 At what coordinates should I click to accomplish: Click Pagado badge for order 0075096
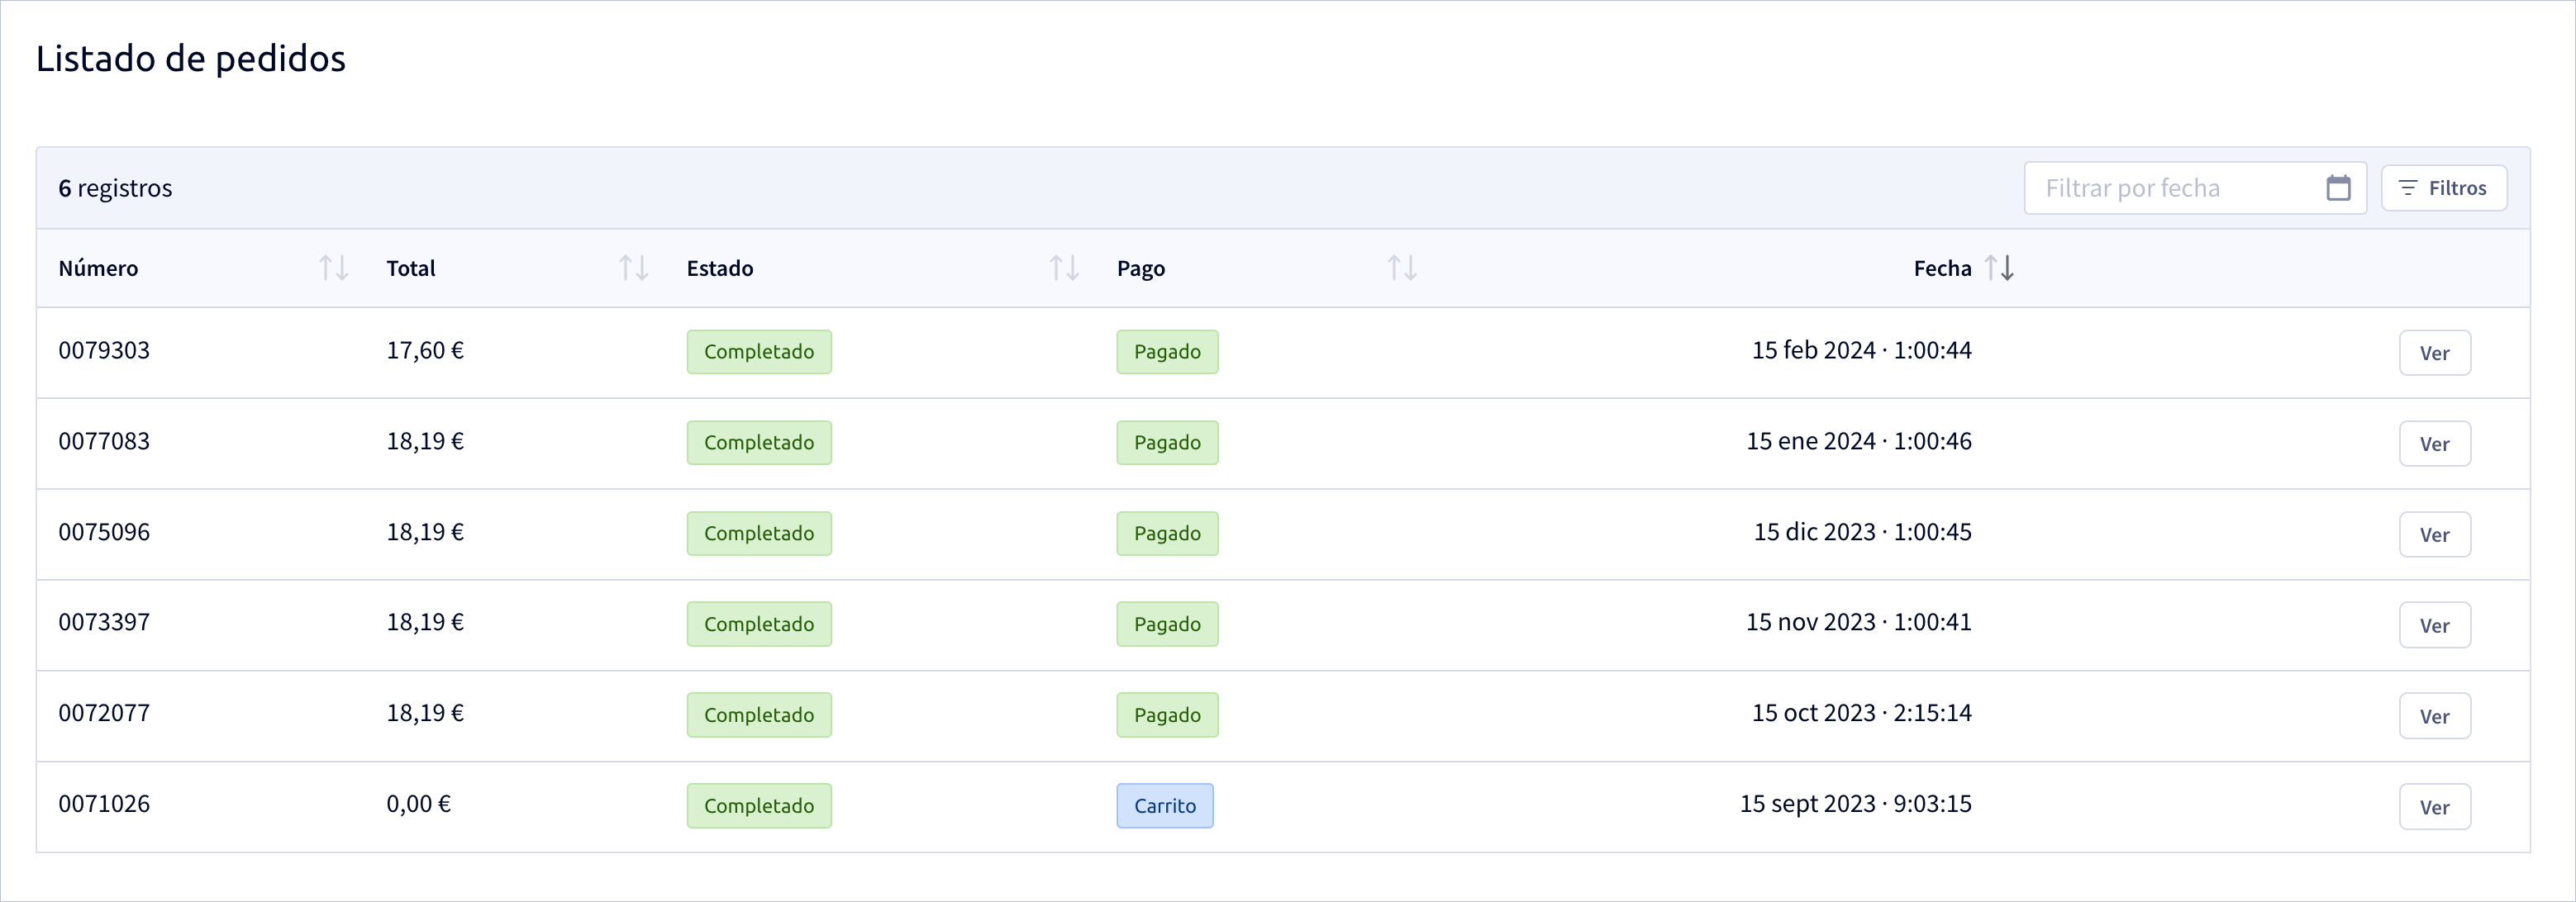[1167, 534]
